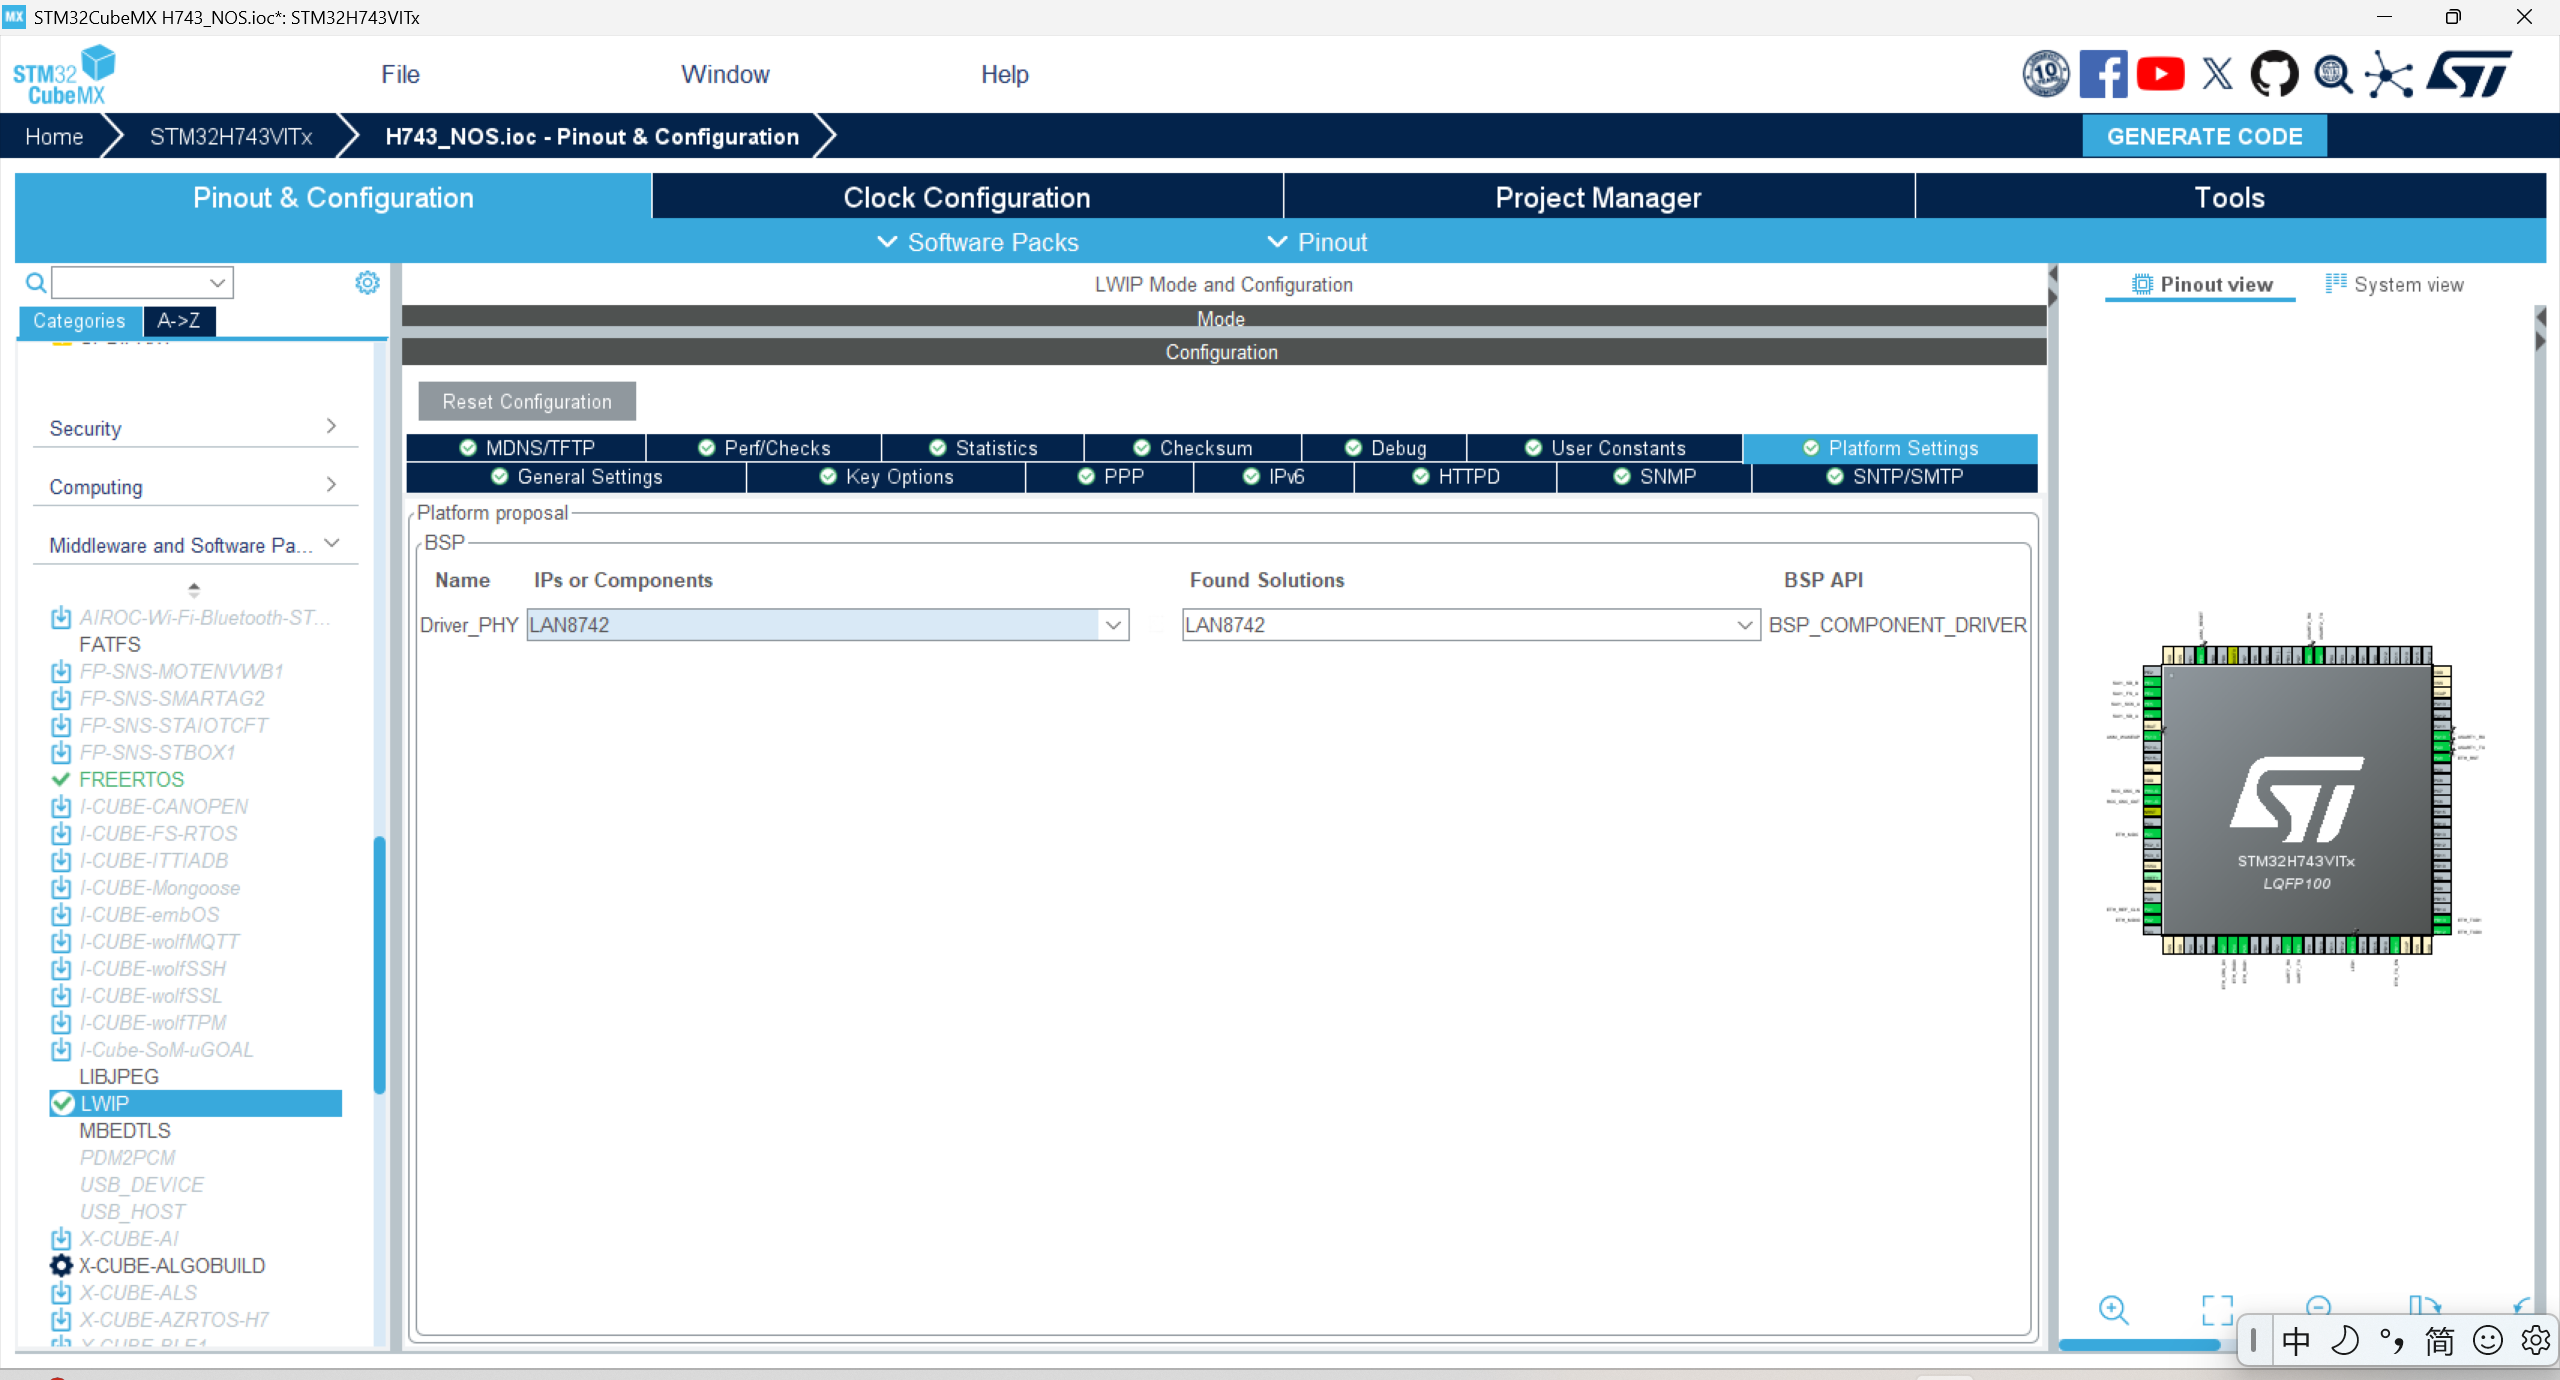Open the category search combo box arrow

tap(217, 283)
